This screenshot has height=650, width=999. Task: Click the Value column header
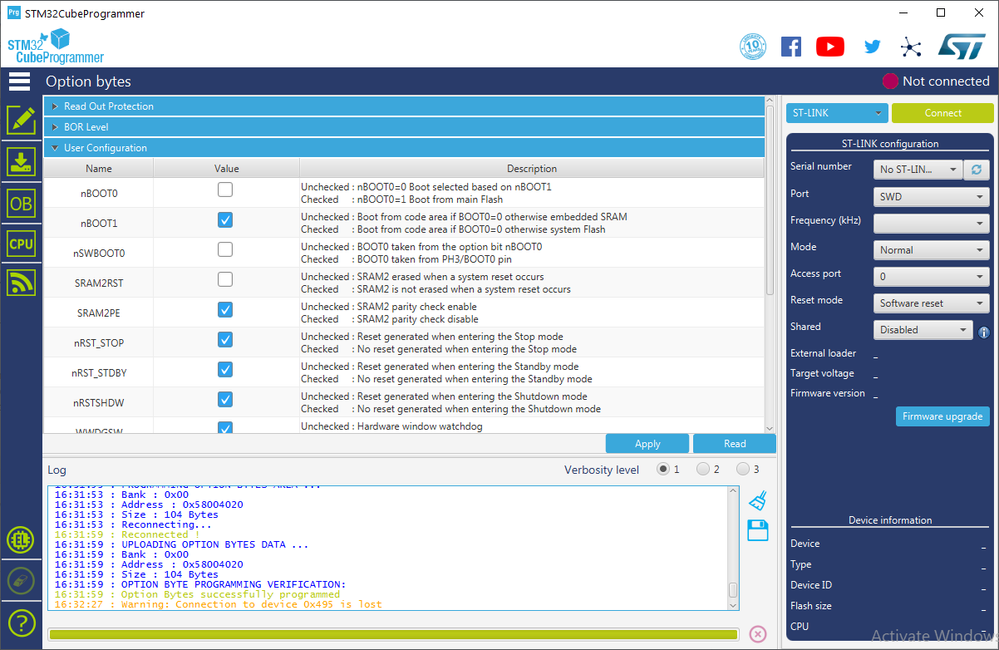[x=226, y=168]
